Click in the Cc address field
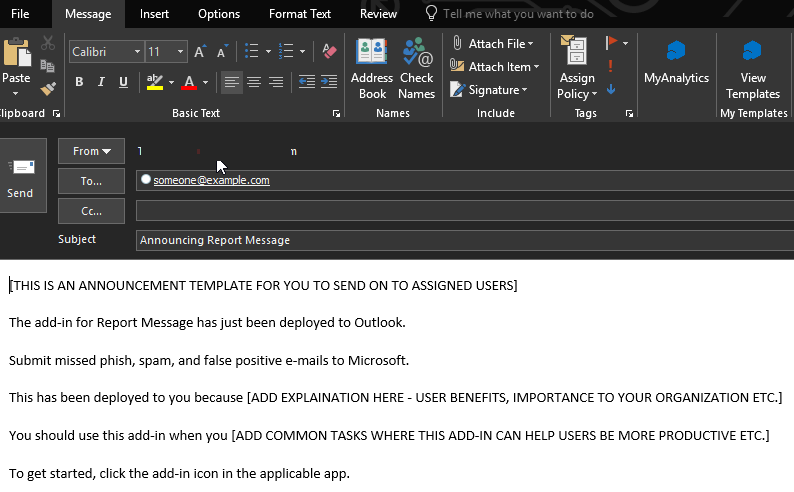 (465, 211)
